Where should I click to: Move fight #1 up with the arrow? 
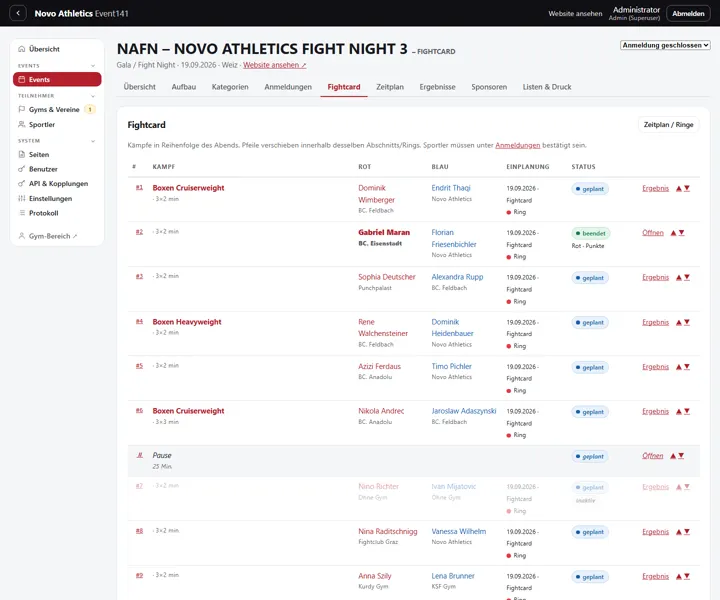(x=679, y=189)
